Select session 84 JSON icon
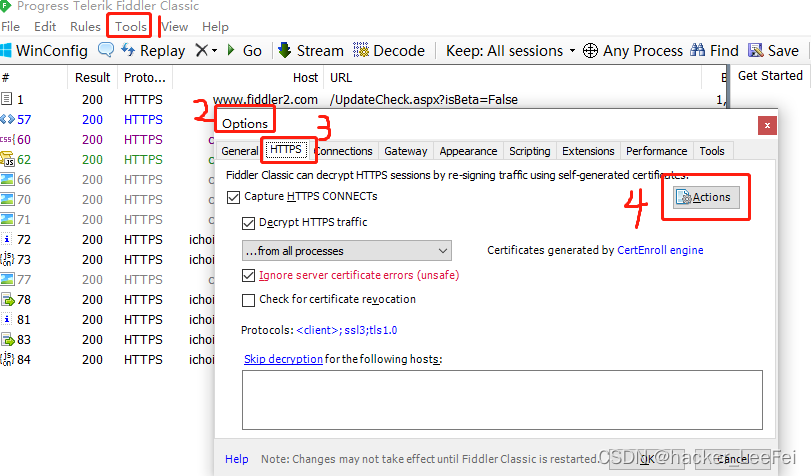The height and width of the screenshot is (476, 811). point(7,359)
